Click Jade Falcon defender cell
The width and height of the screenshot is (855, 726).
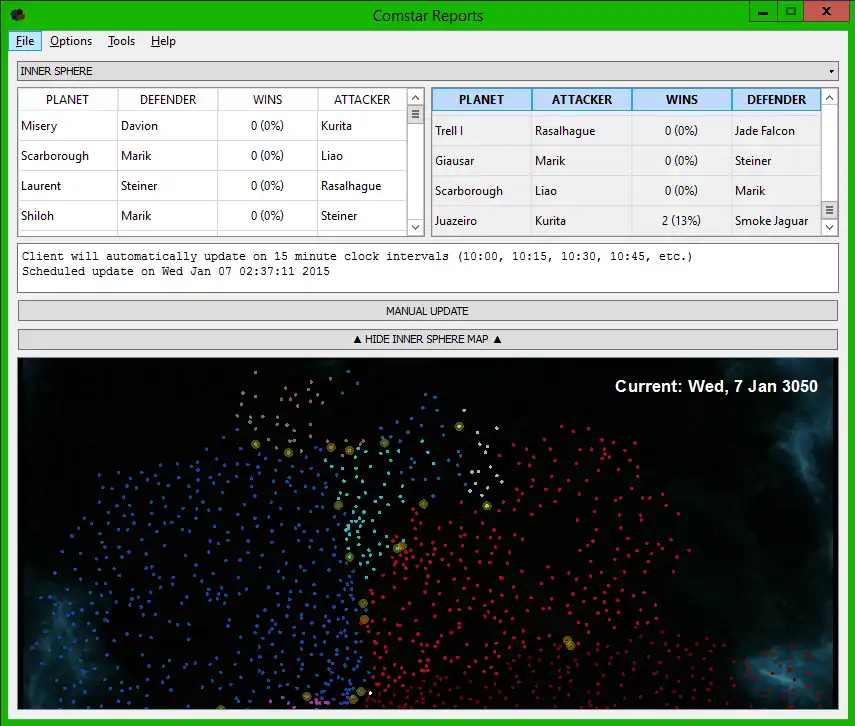[776, 131]
